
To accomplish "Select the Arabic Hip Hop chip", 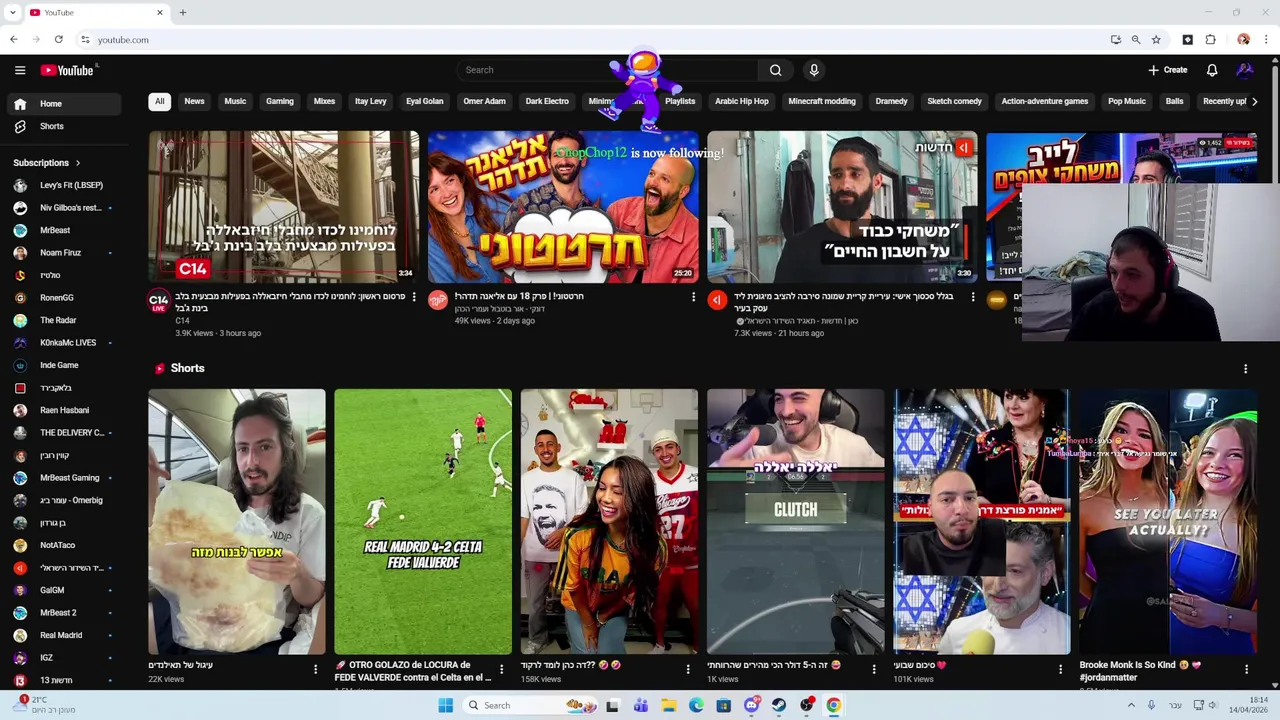I will coord(742,101).
